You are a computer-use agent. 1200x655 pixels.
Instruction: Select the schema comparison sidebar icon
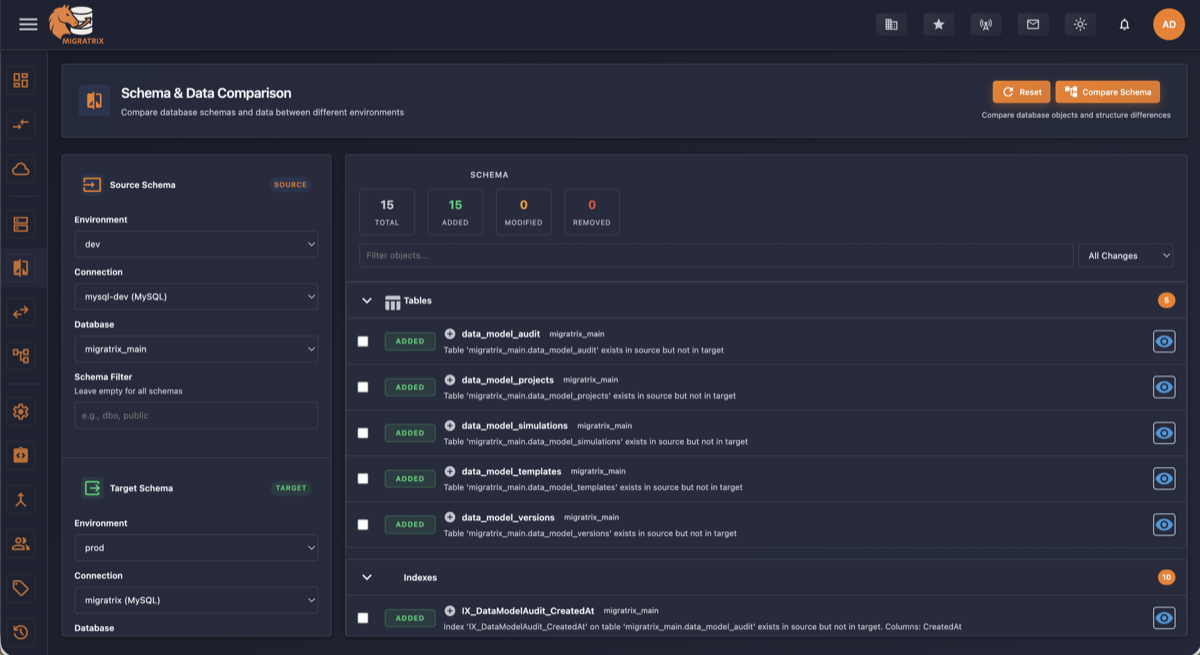pyautogui.click(x=20, y=266)
